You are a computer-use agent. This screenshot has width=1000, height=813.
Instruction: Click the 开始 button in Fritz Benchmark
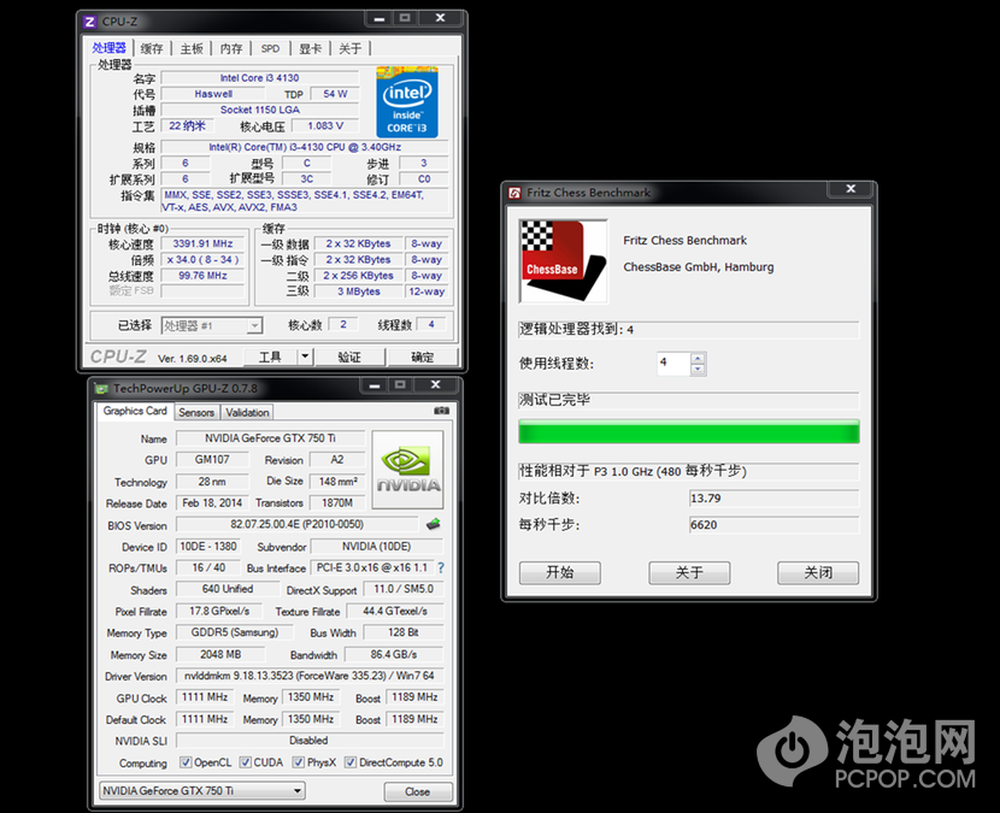coord(560,573)
